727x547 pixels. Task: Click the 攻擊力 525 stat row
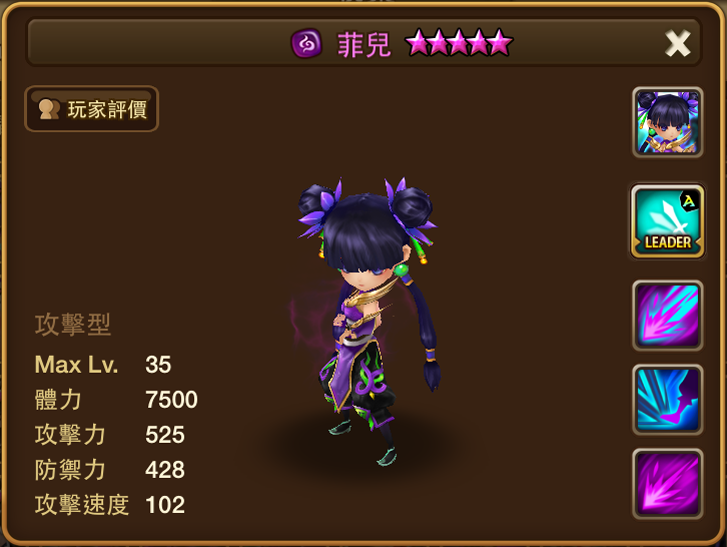pyautogui.click(x=110, y=435)
